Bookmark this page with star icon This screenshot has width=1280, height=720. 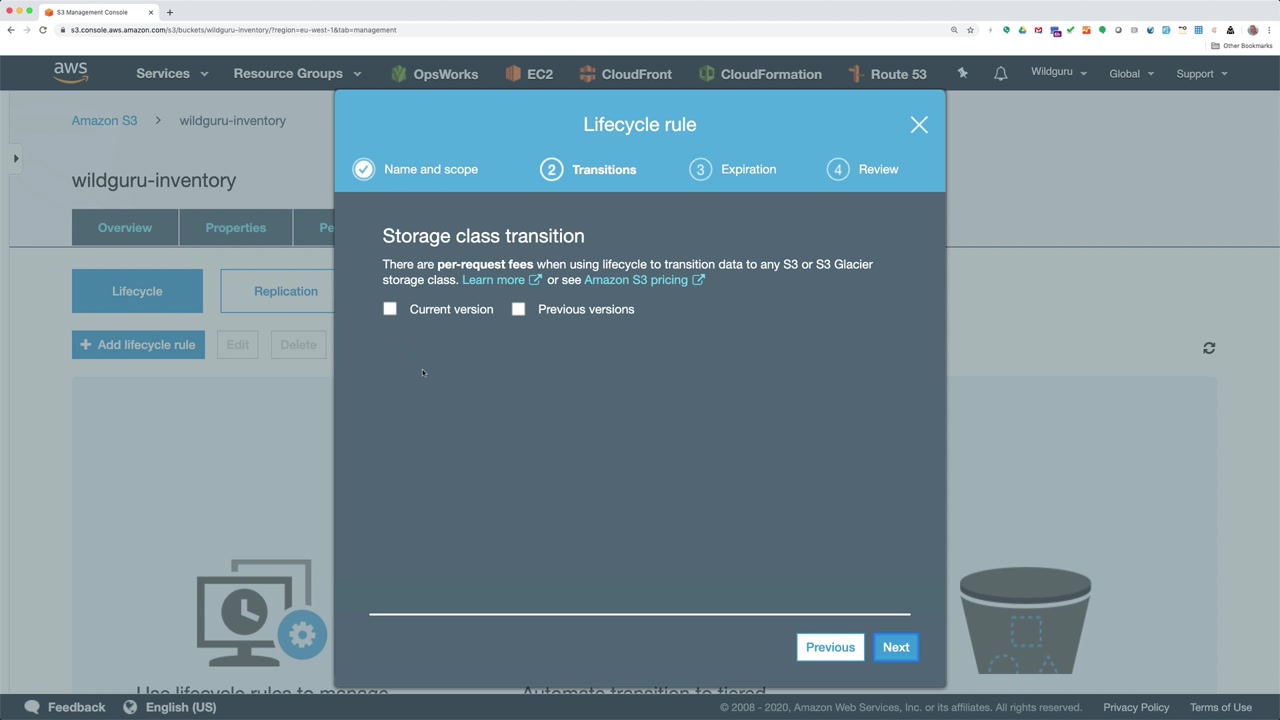(970, 30)
